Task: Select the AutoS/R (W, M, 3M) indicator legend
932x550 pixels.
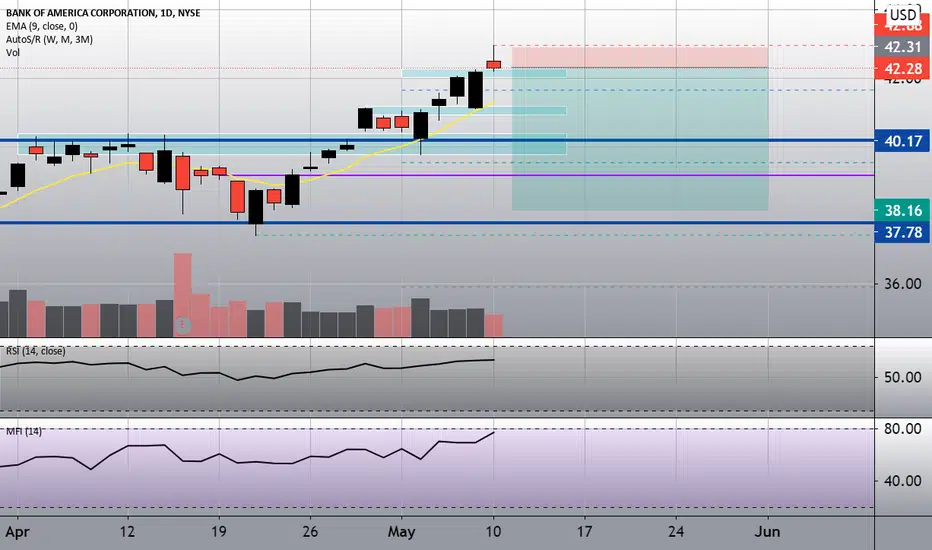Action: pos(49,39)
